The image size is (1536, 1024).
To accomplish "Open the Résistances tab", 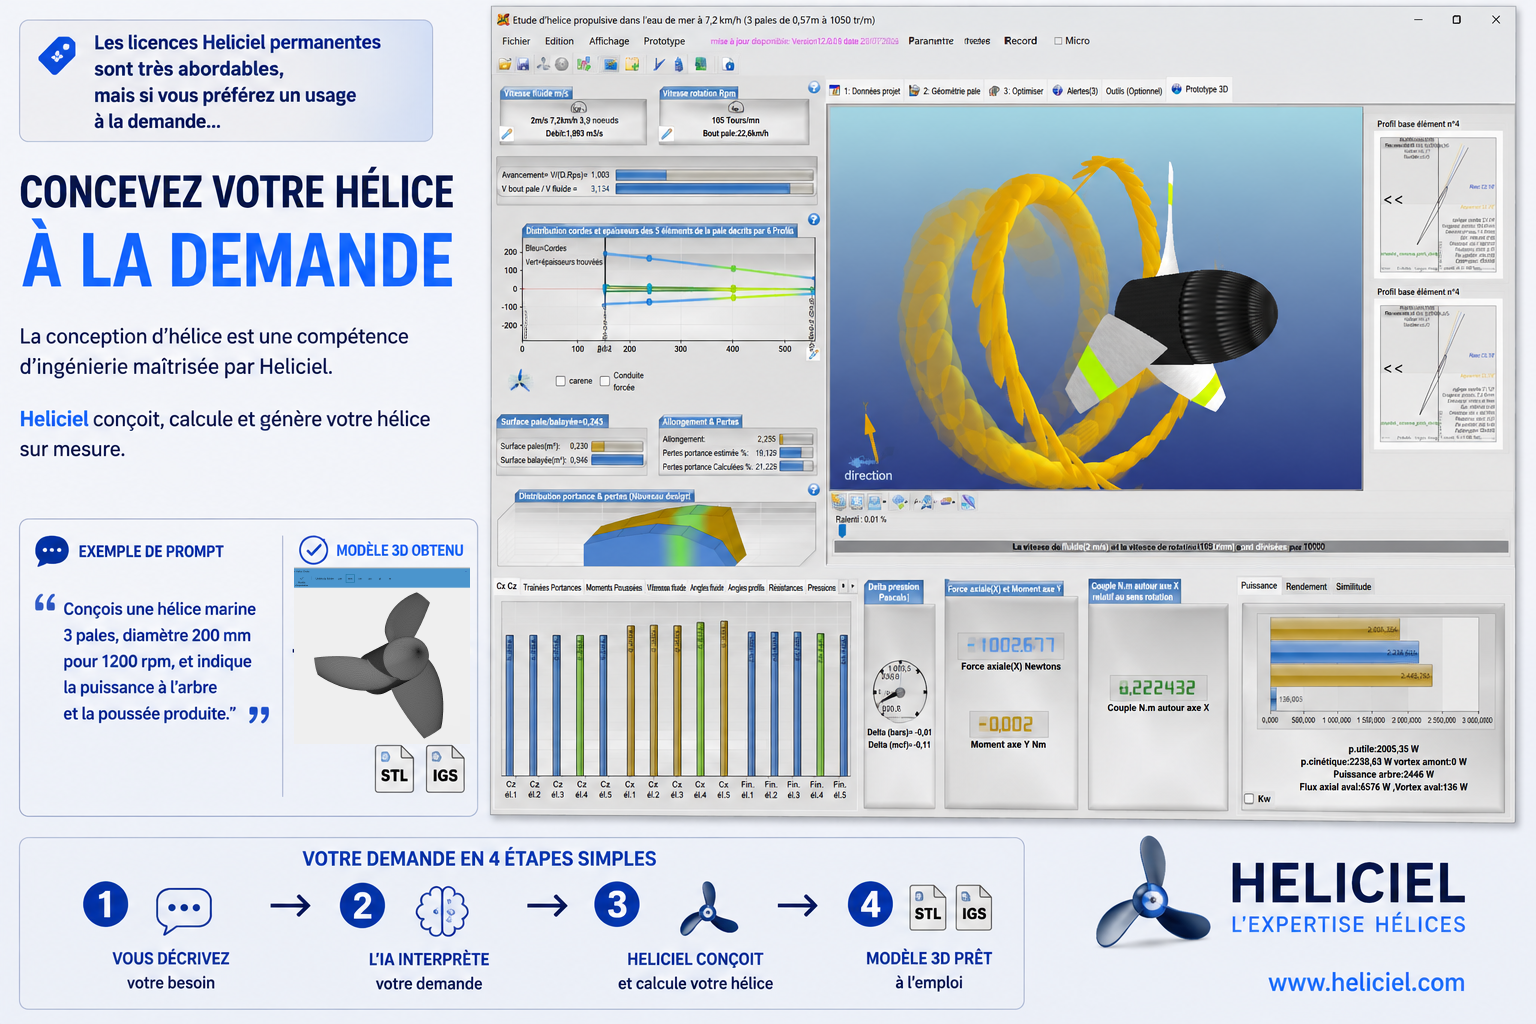I will pos(786,588).
